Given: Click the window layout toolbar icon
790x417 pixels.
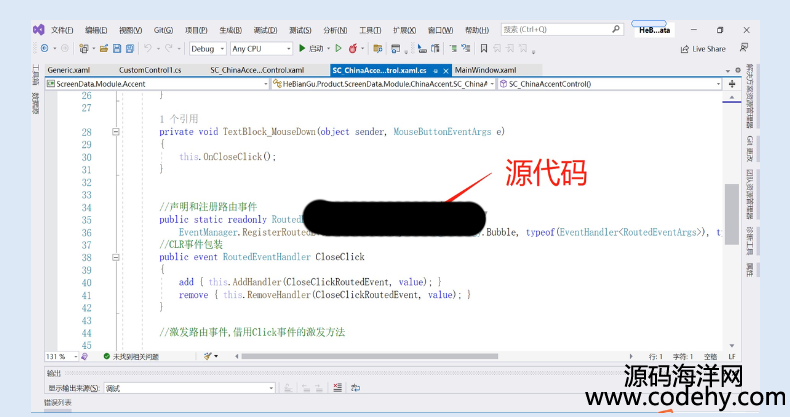Looking at the screenshot, I should (x=396, y=48).
